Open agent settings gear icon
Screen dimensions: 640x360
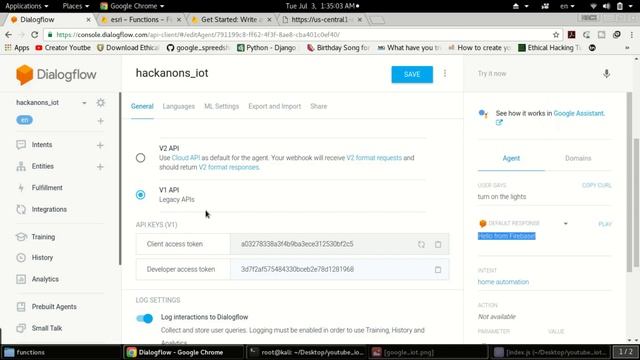point(100,102)
